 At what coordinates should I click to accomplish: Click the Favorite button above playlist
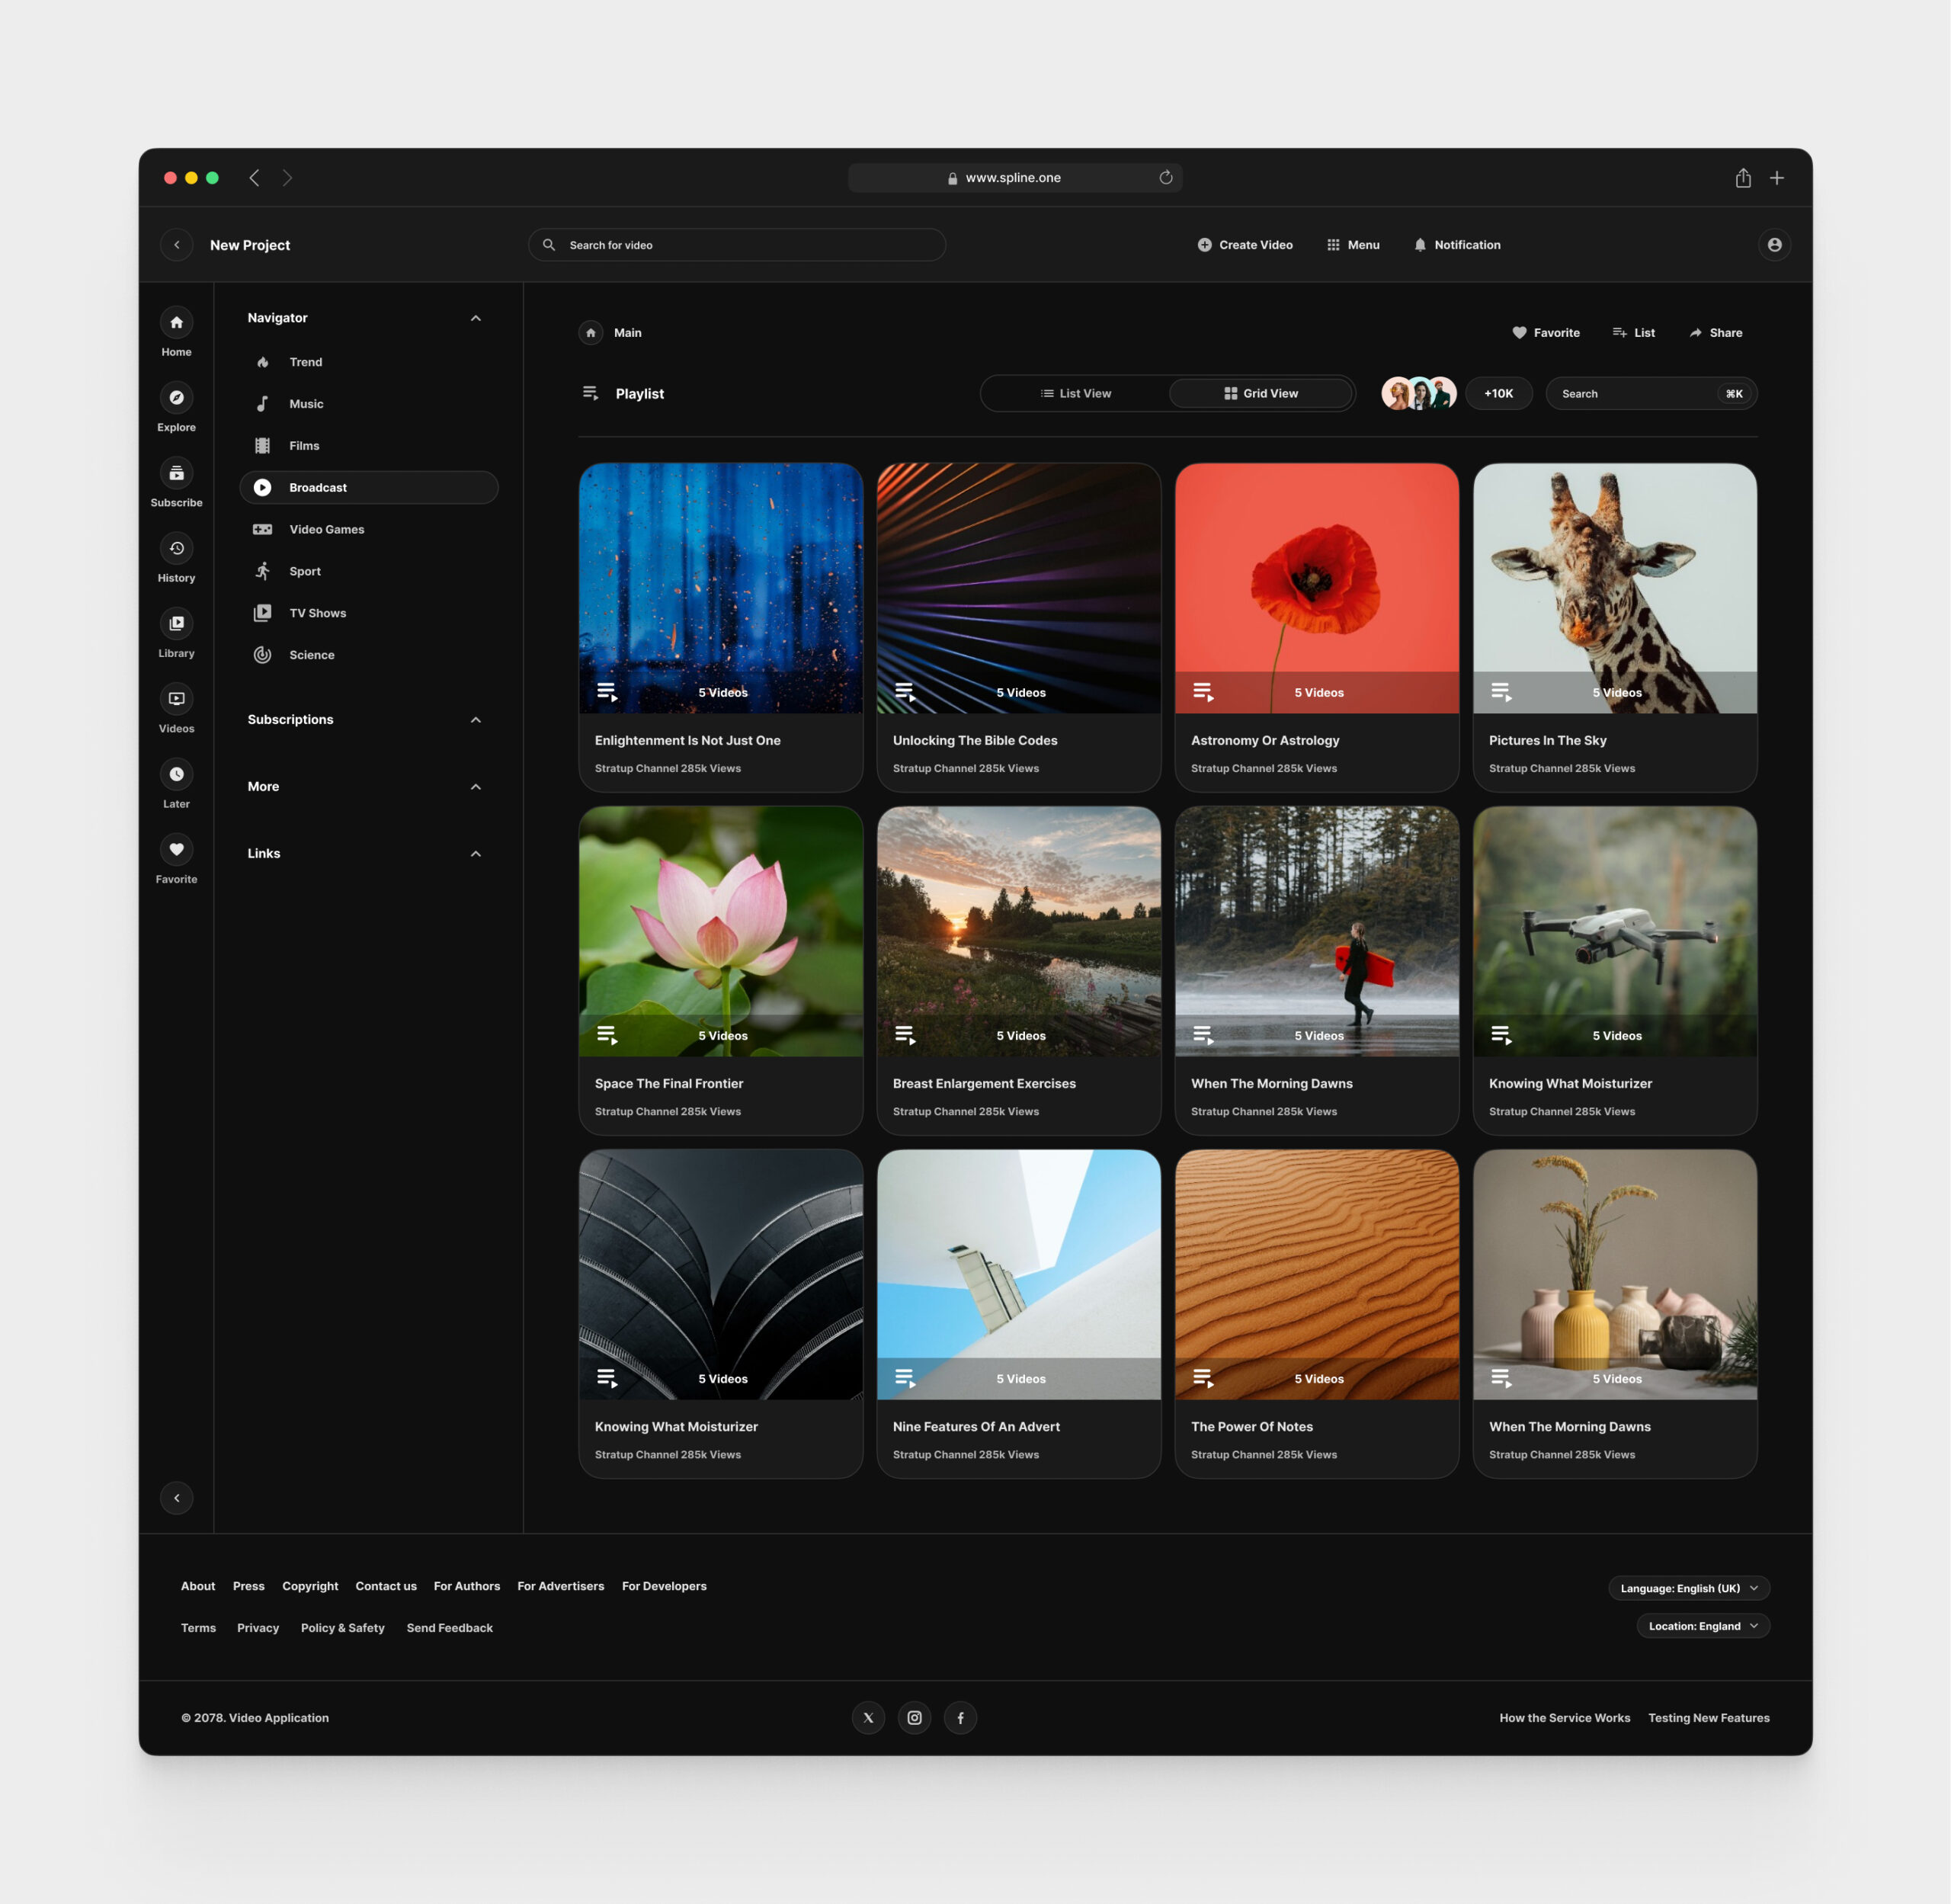point(1546,333)
